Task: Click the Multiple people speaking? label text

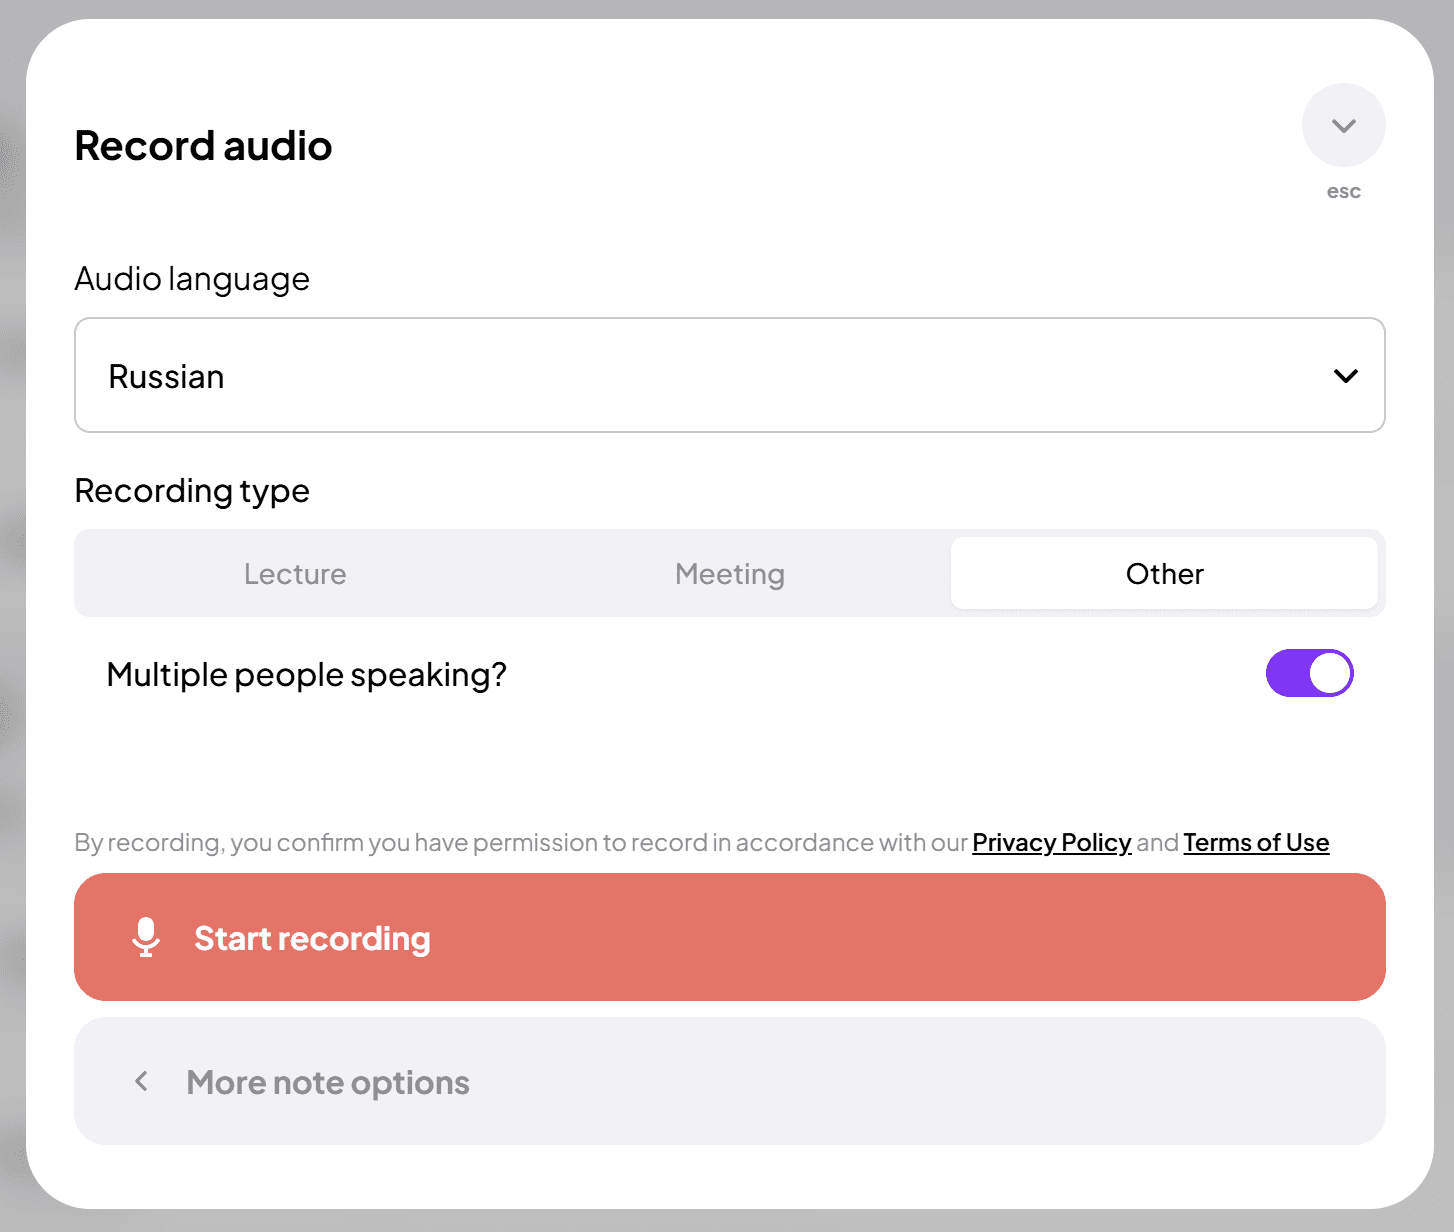Action: pyautogui.click(x=306, y=675)
